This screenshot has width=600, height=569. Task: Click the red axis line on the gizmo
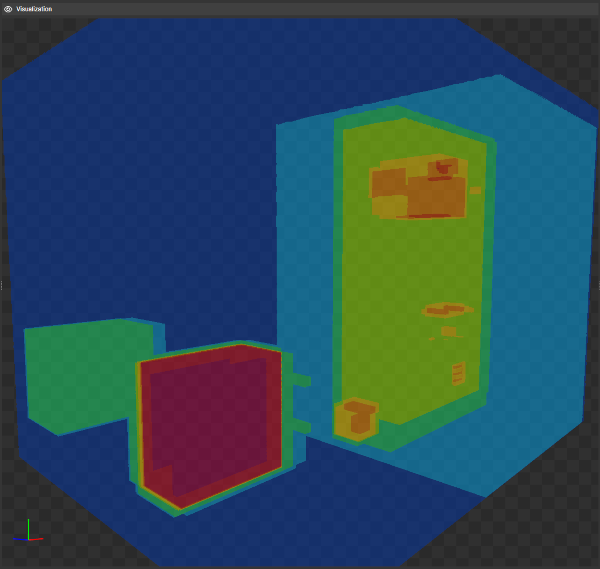[x=38, y=539]
